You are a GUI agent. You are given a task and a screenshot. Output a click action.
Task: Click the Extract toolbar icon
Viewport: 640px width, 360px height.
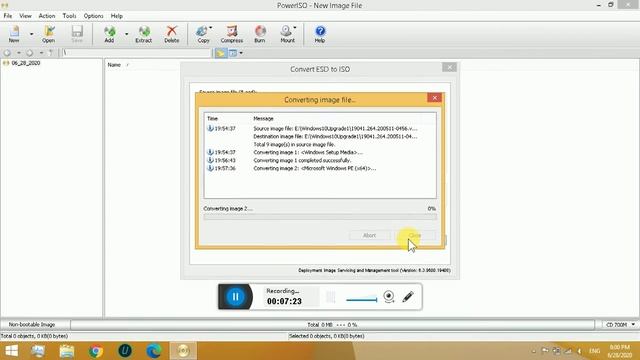tap(144, 34)
